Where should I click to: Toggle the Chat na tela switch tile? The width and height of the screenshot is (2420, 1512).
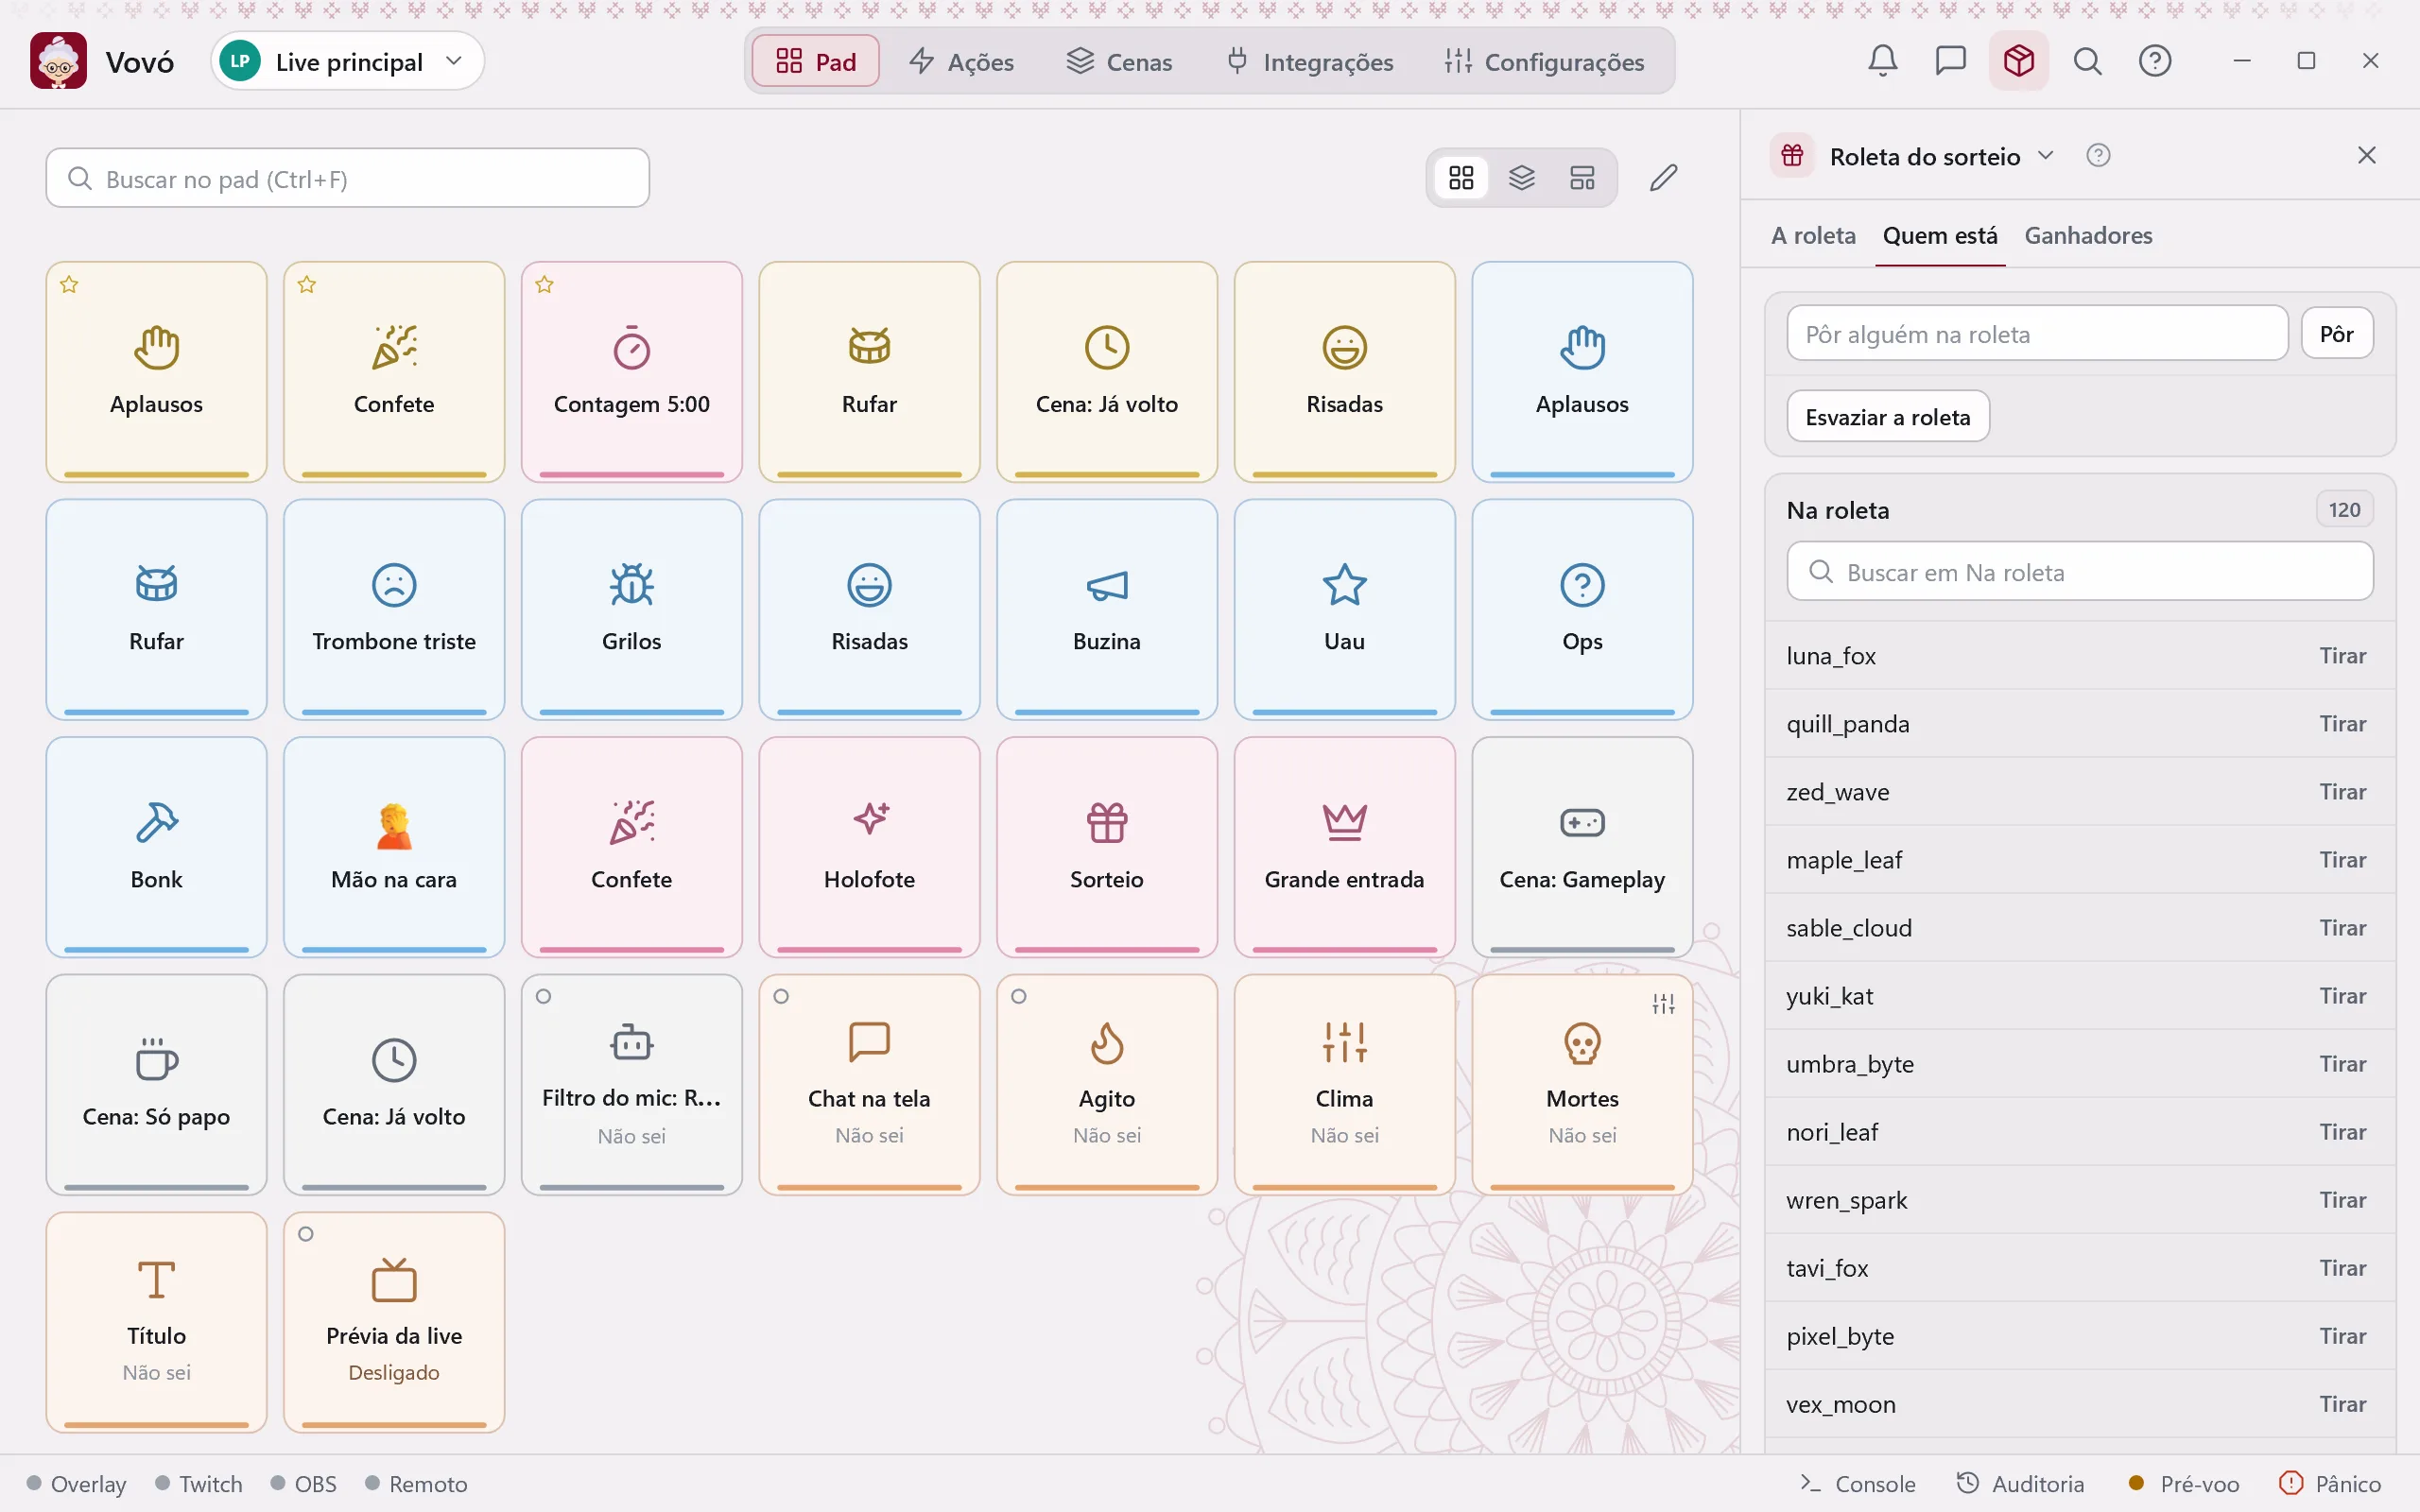(869, 1085)
